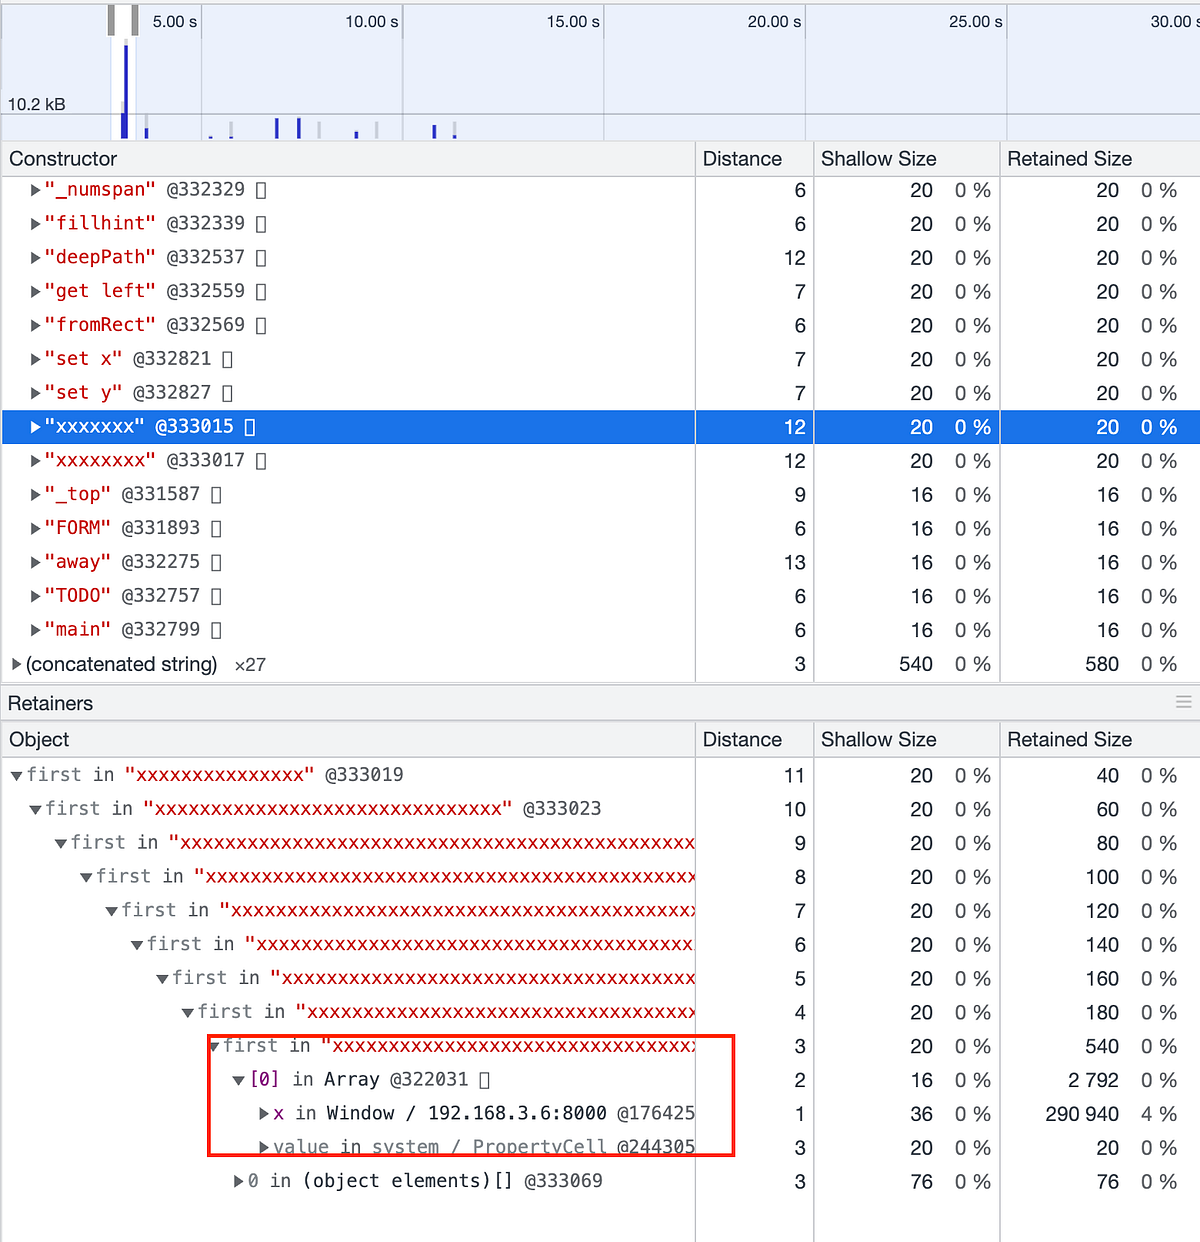Click the object icon on selected "xxxxxxx" @333015 row

pyautogui.click(x=250, y=426)
